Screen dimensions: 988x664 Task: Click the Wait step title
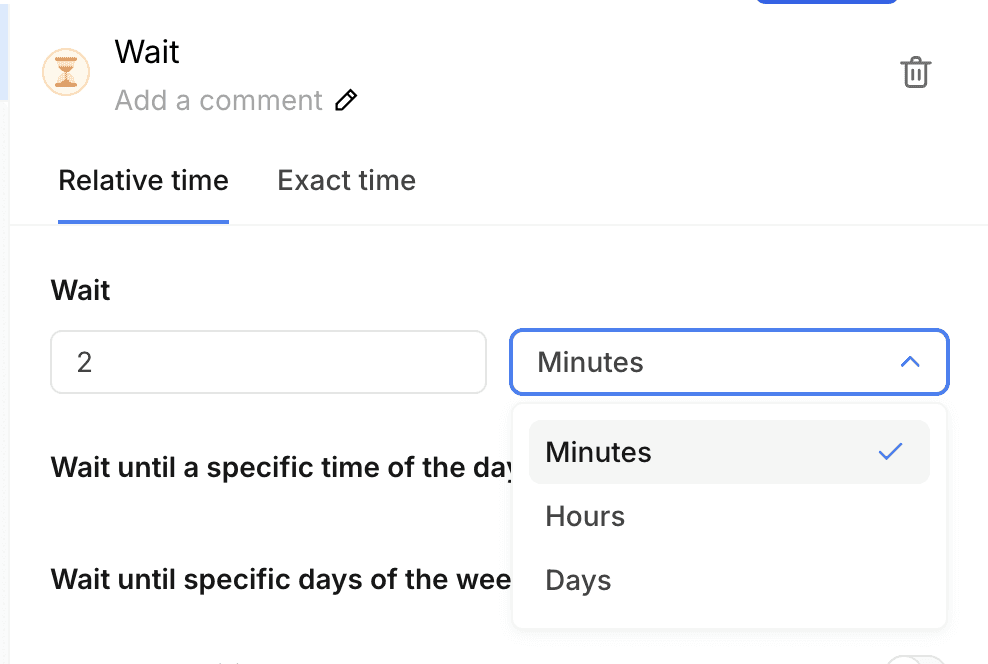coord(147,51)
